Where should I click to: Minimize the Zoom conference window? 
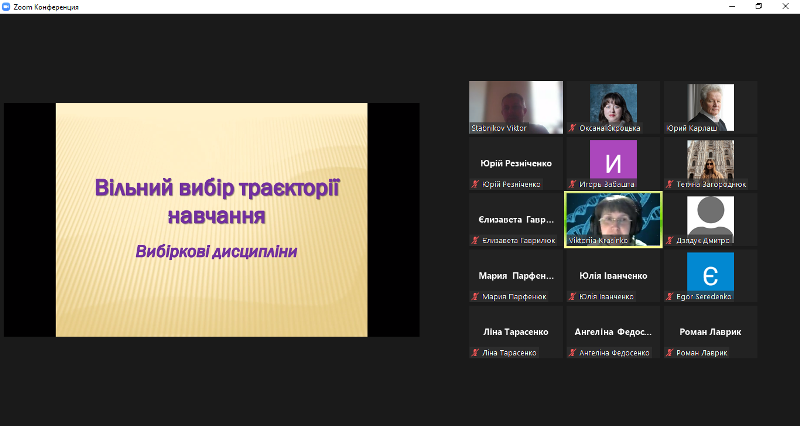[732, 6]
